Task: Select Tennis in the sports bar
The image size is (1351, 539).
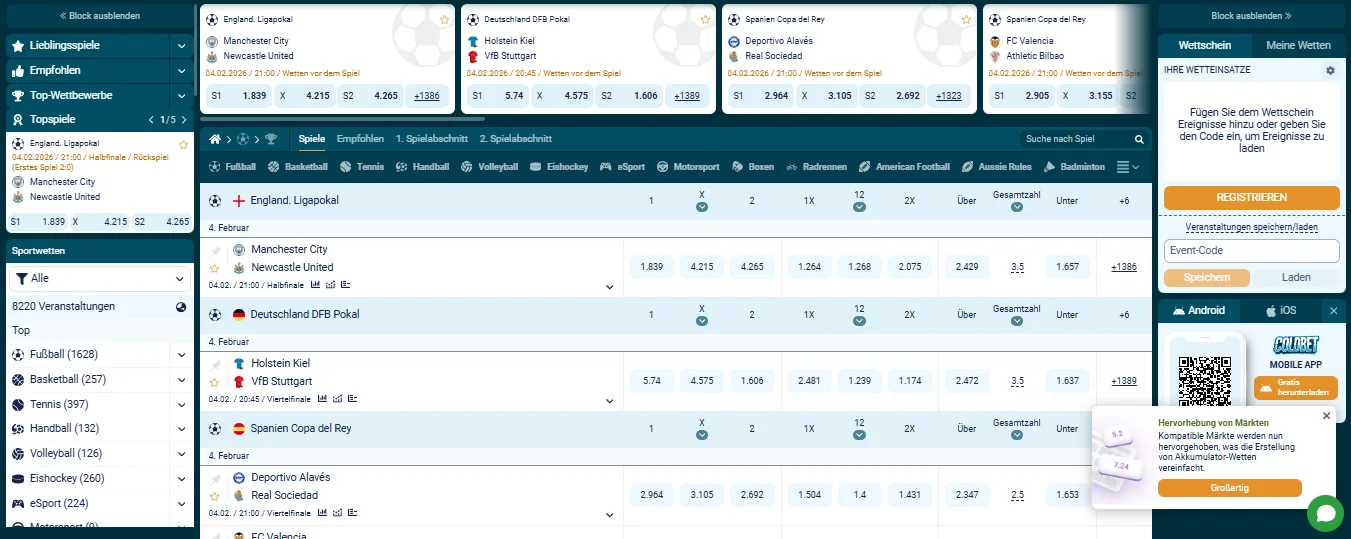Action: point(361,167)
